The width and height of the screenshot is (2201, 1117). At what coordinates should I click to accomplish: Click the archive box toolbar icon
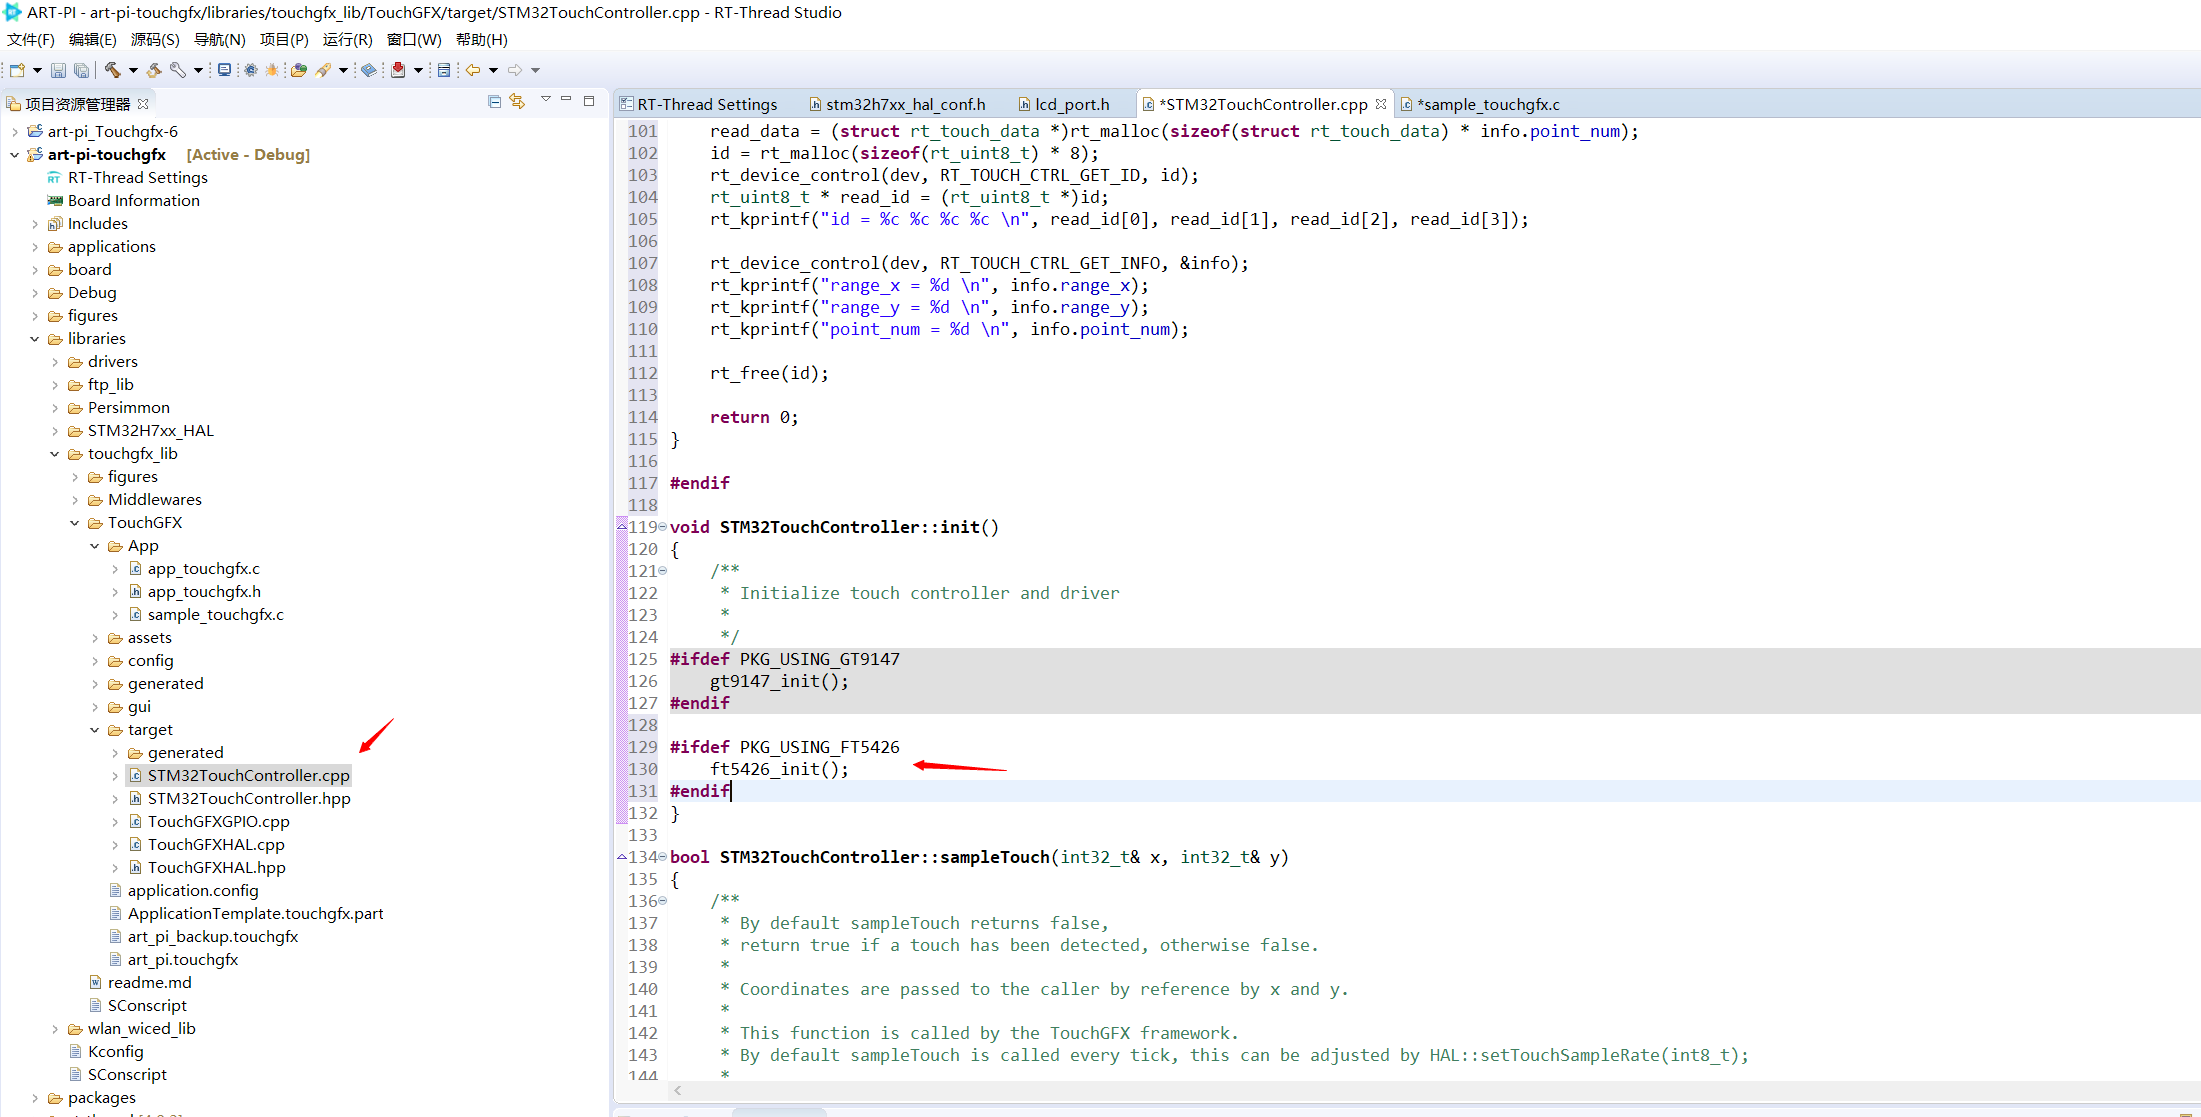point(444,70)
